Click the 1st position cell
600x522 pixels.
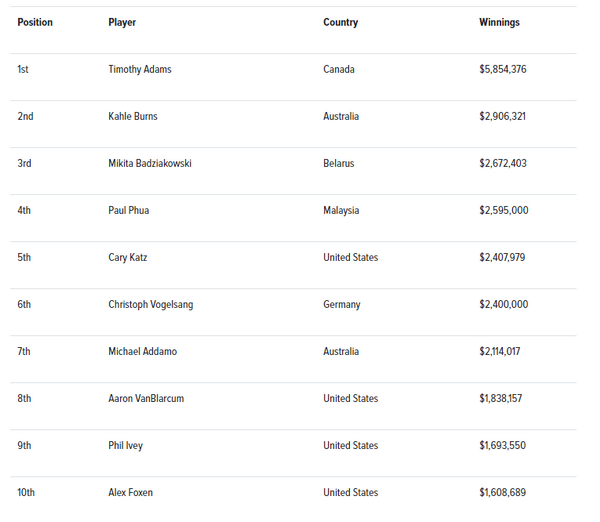[x=23, y=69]
